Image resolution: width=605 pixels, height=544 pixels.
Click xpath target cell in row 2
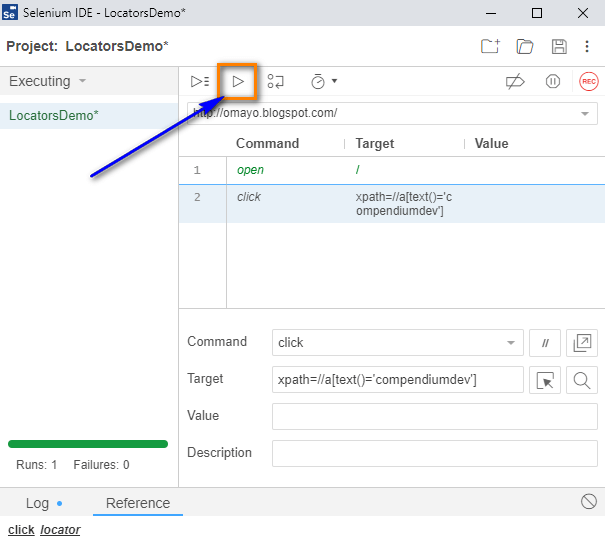pyautogui.click(x=404, y=204)
